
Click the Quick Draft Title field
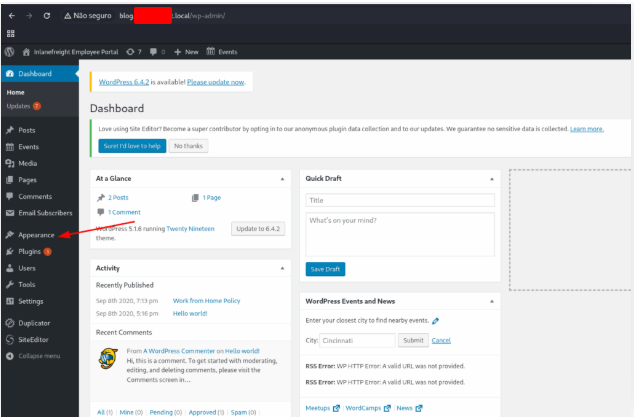coord(400,200)
